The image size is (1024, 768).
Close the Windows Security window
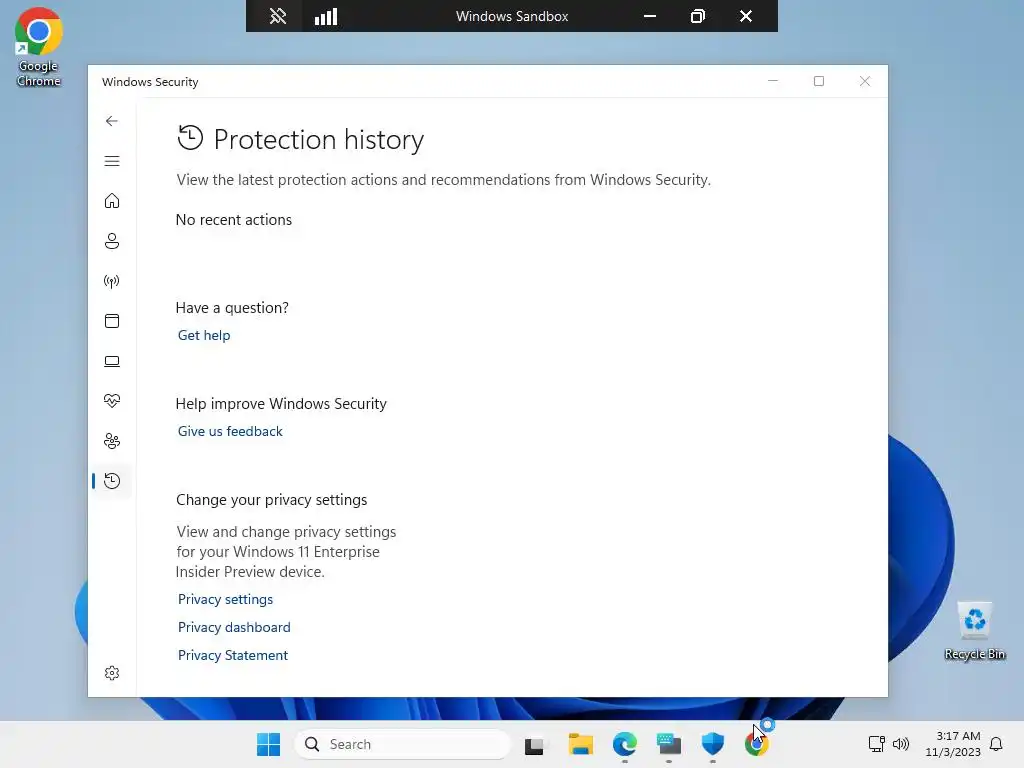click(865, 81)
